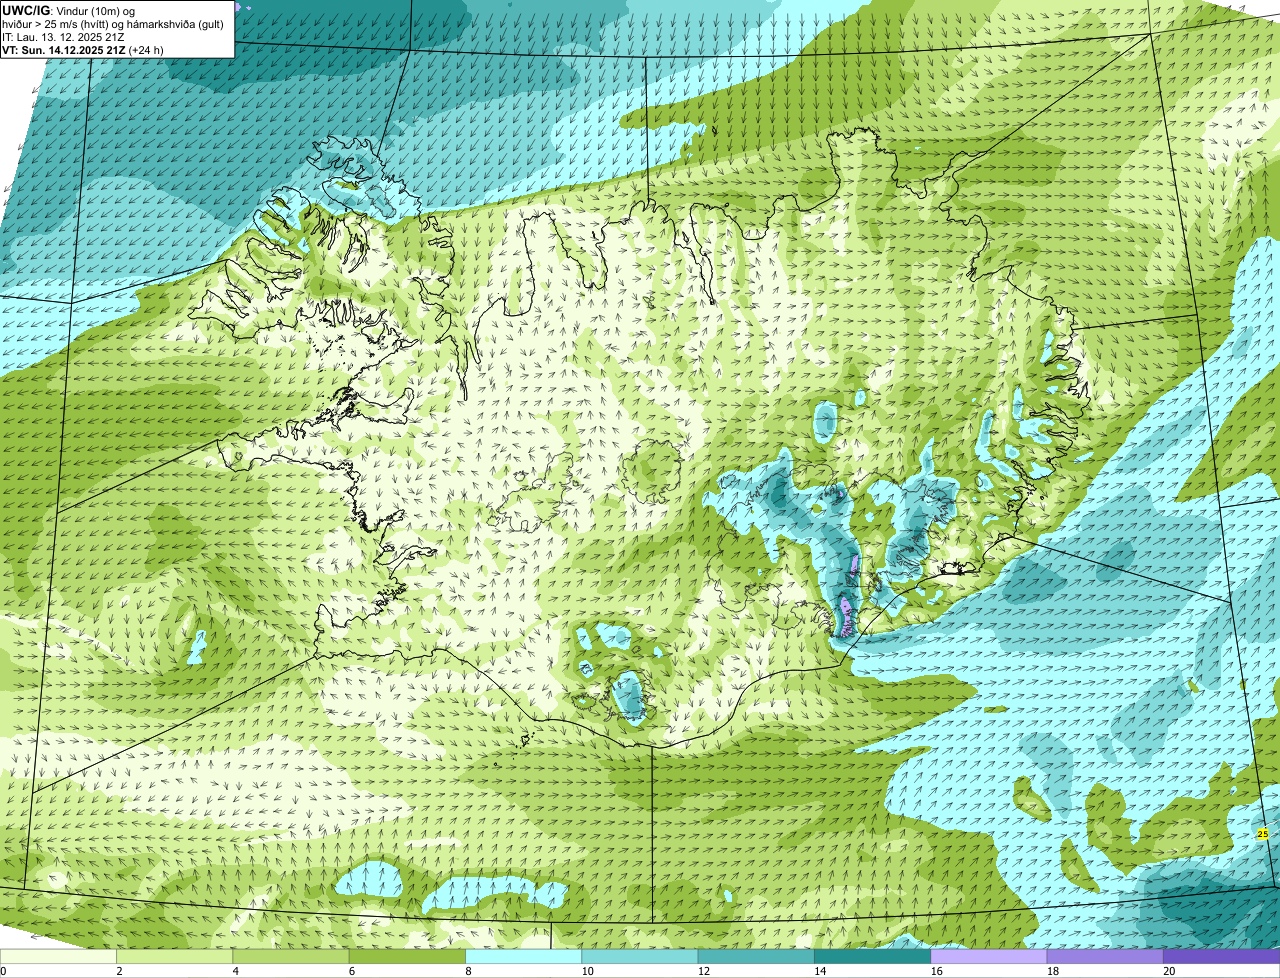
Task: Click the scale label "10"
Action: point(587,970)
